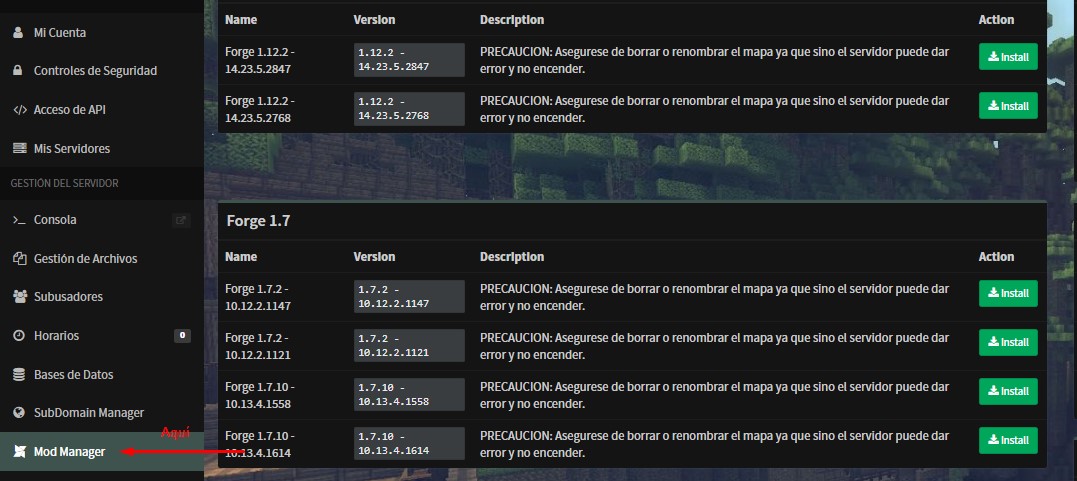
Task: Click the Bases de Datos database icon
Action: [x=19, y=375]
